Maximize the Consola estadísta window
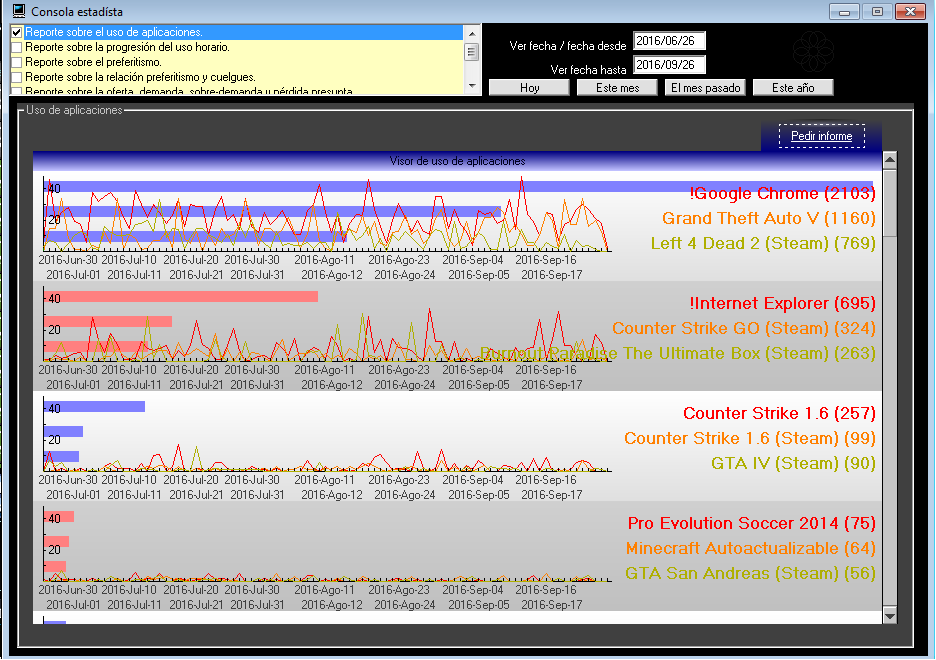Viewport: 936px width, 660px height. click(877, 12)
